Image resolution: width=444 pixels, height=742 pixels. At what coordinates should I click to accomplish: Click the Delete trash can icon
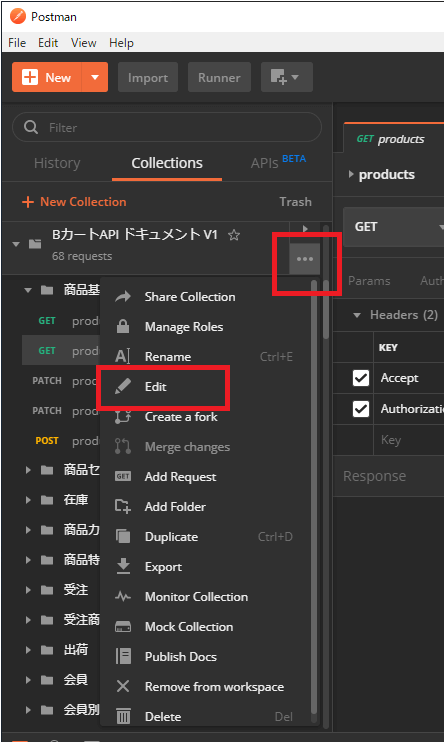[123, 716]
